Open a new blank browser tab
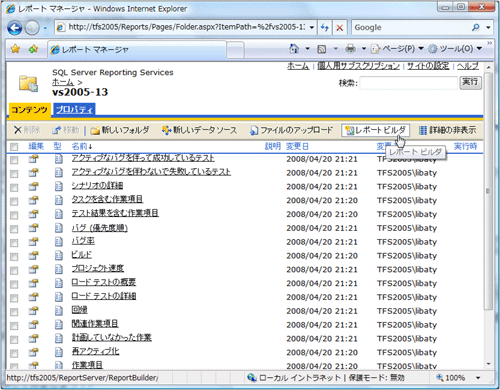 (x=235, y=50)
